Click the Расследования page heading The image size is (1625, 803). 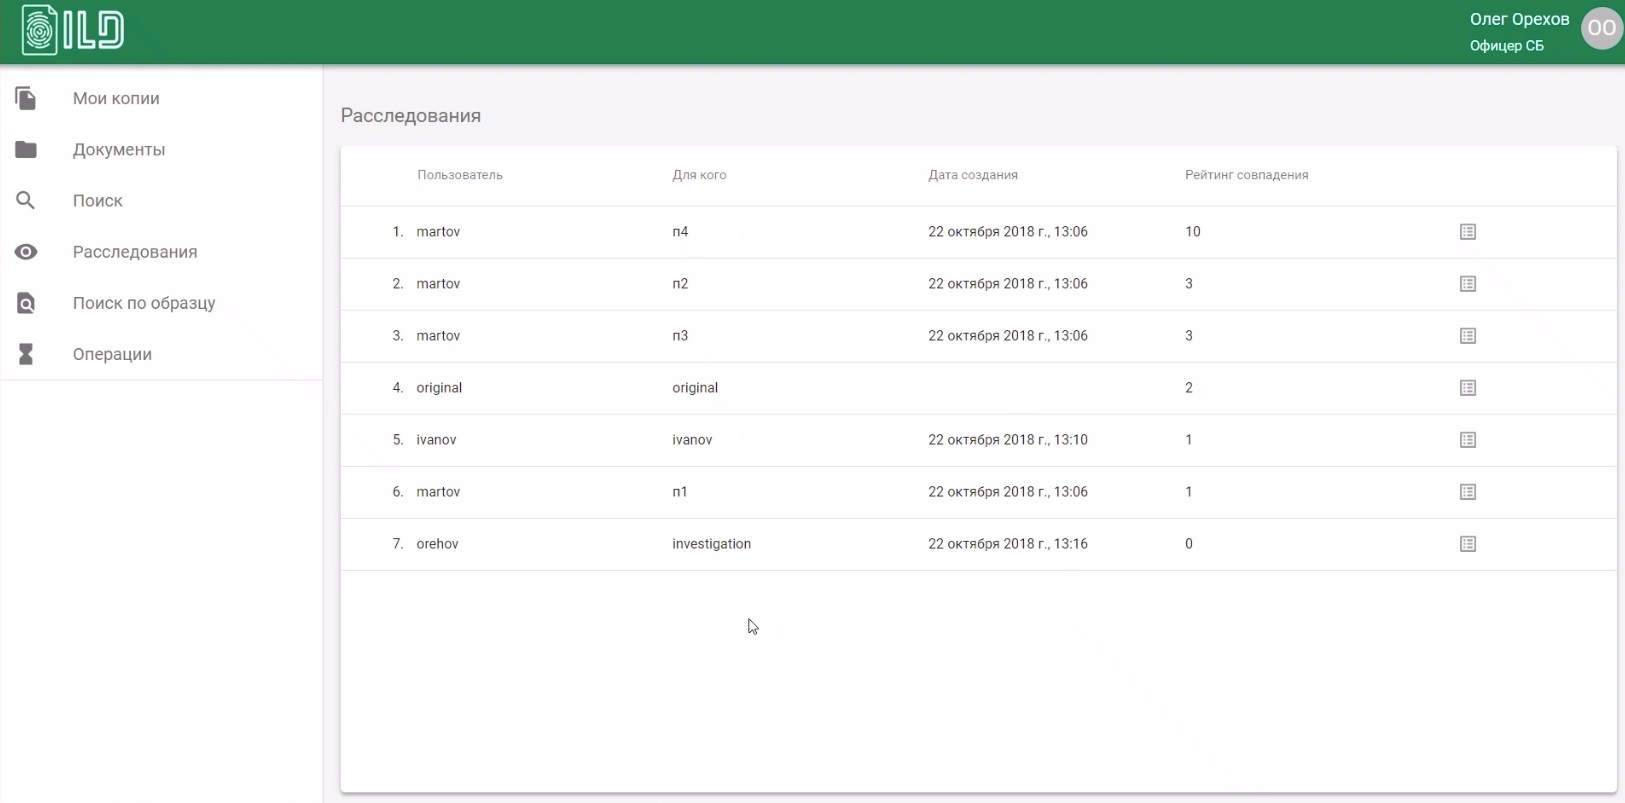tap(411, 116)
